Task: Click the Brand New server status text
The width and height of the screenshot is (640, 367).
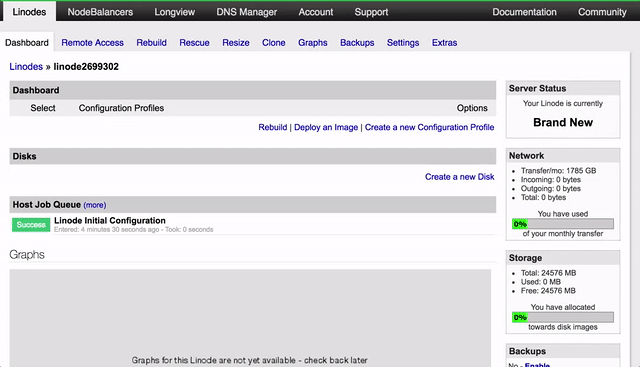Action: pyautogui.click(x=563, y=122)
